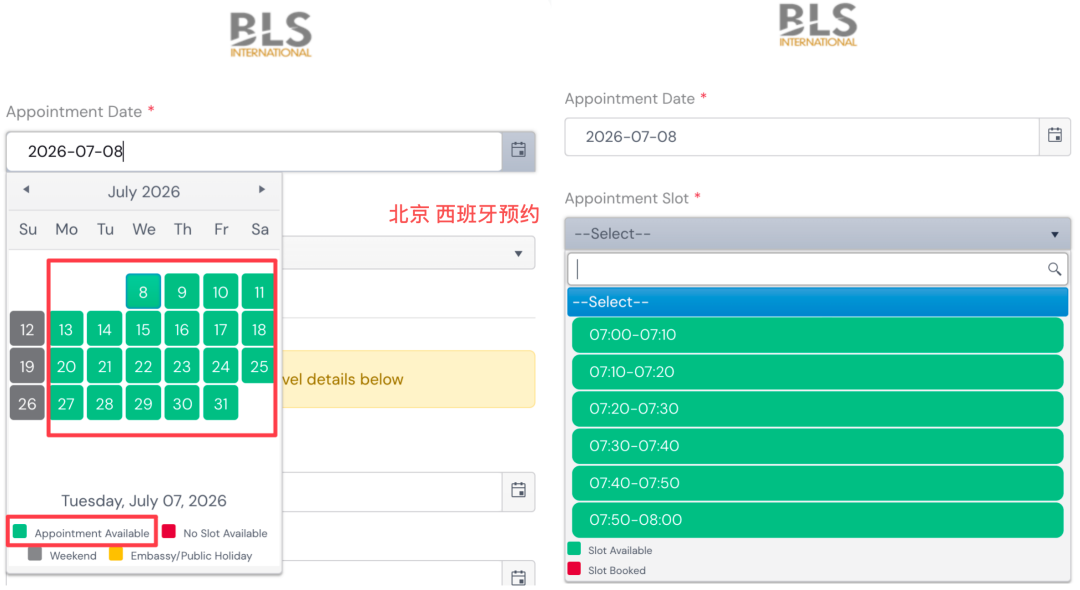Select July 9 in the calendar
This screenshot has width=1080, height=590.
(x=182, y=292)
